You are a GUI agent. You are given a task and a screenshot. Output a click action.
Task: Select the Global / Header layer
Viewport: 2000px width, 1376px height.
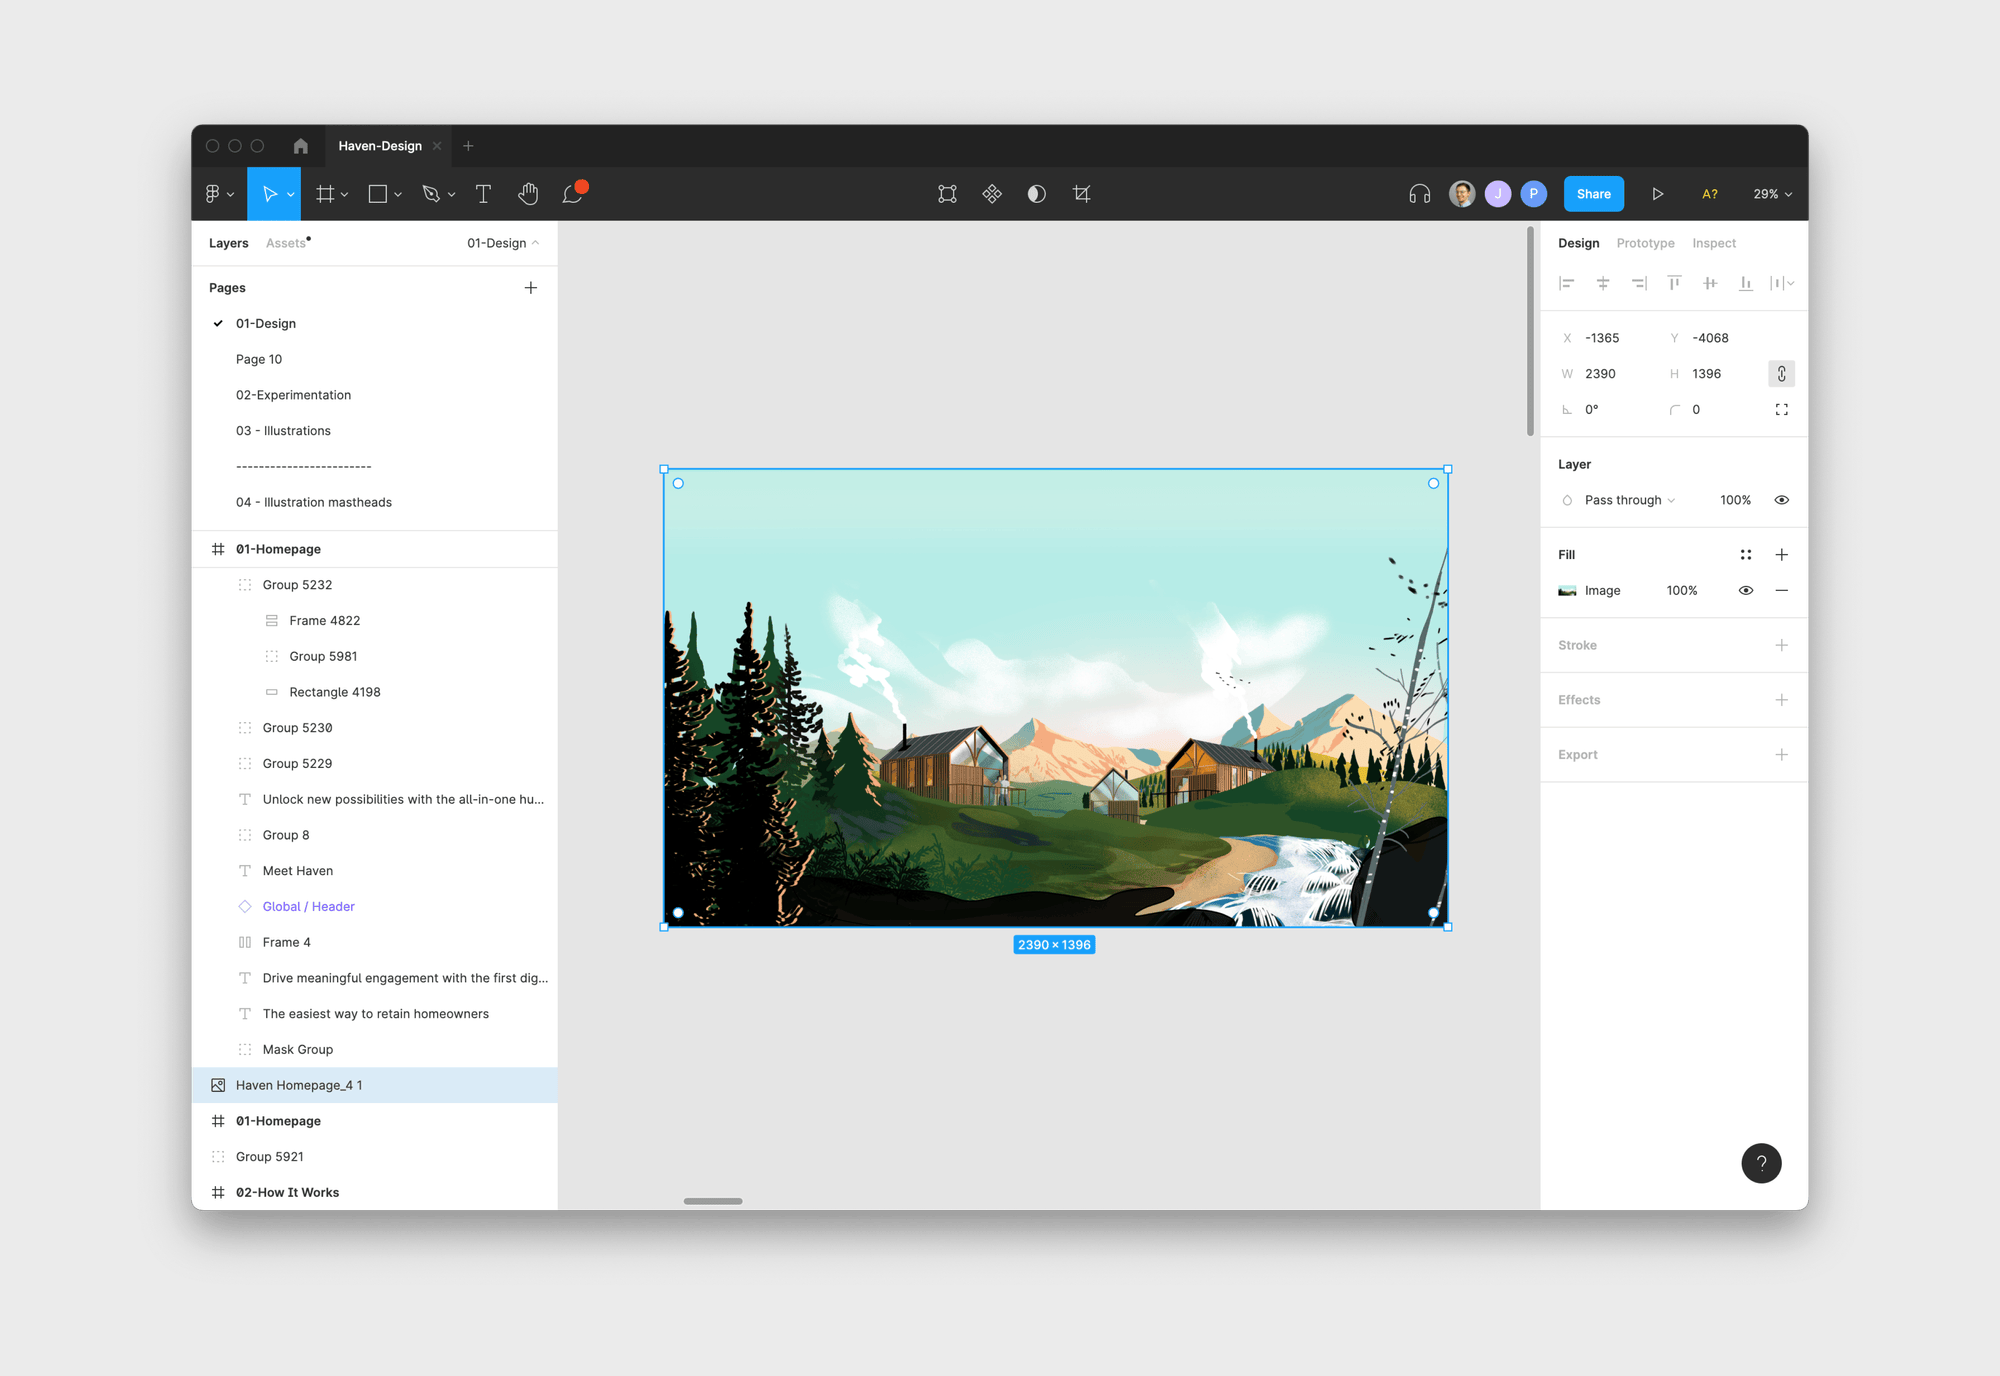pos(308,907)
